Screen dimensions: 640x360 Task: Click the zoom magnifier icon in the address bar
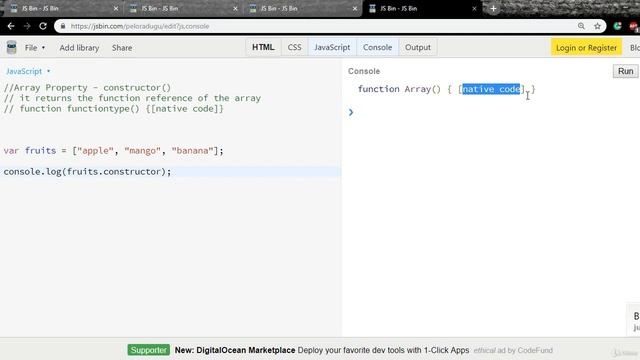581,26
